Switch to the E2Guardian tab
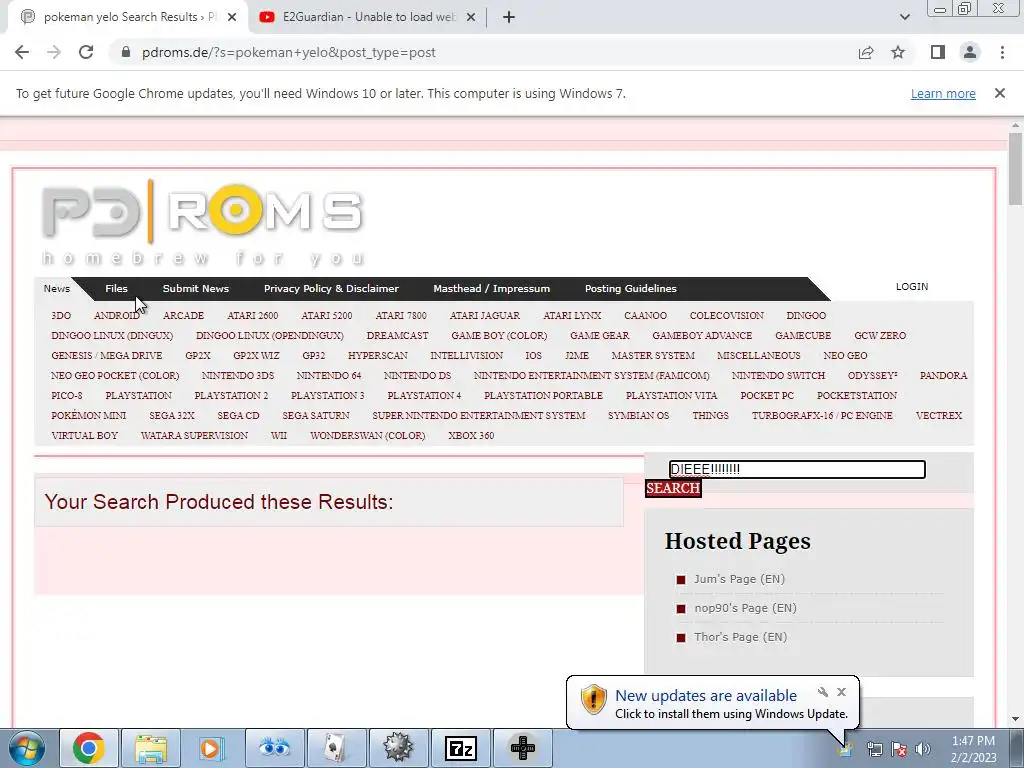Screen dimensions: 1024x768 (368, 17)
